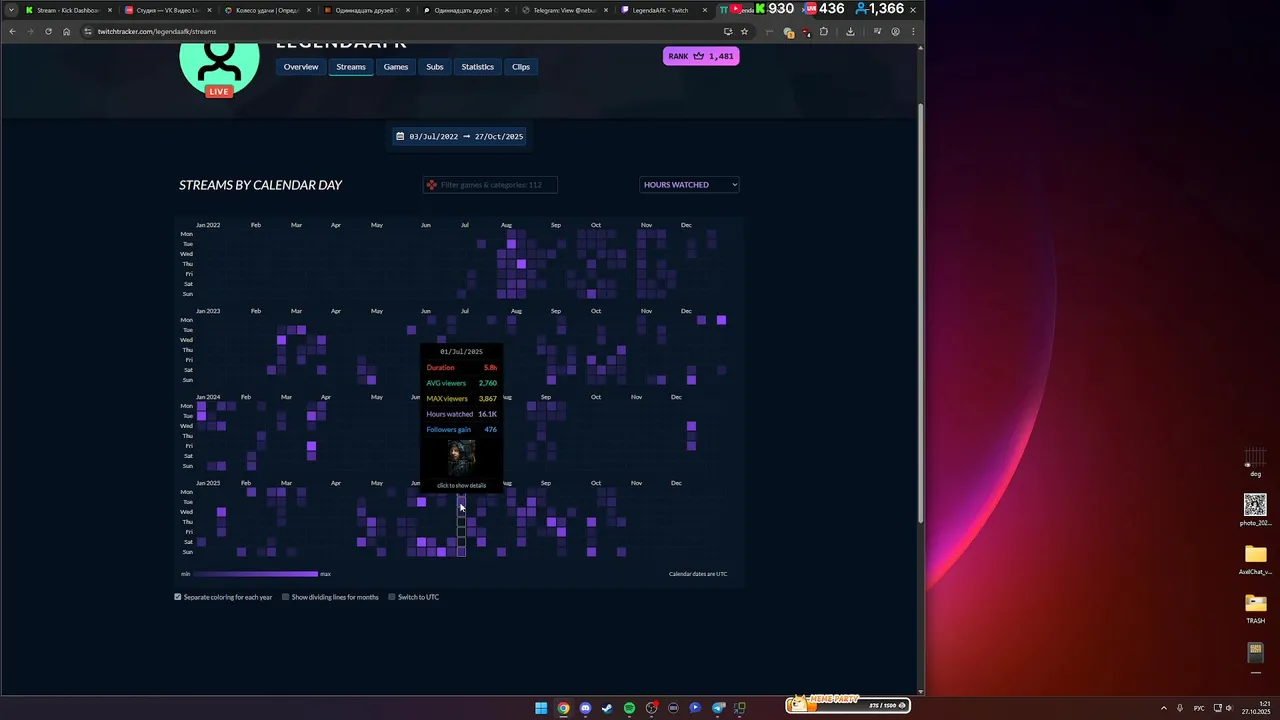
Task: Open the photo QR code file on desktop
Action: (1255, 509)
